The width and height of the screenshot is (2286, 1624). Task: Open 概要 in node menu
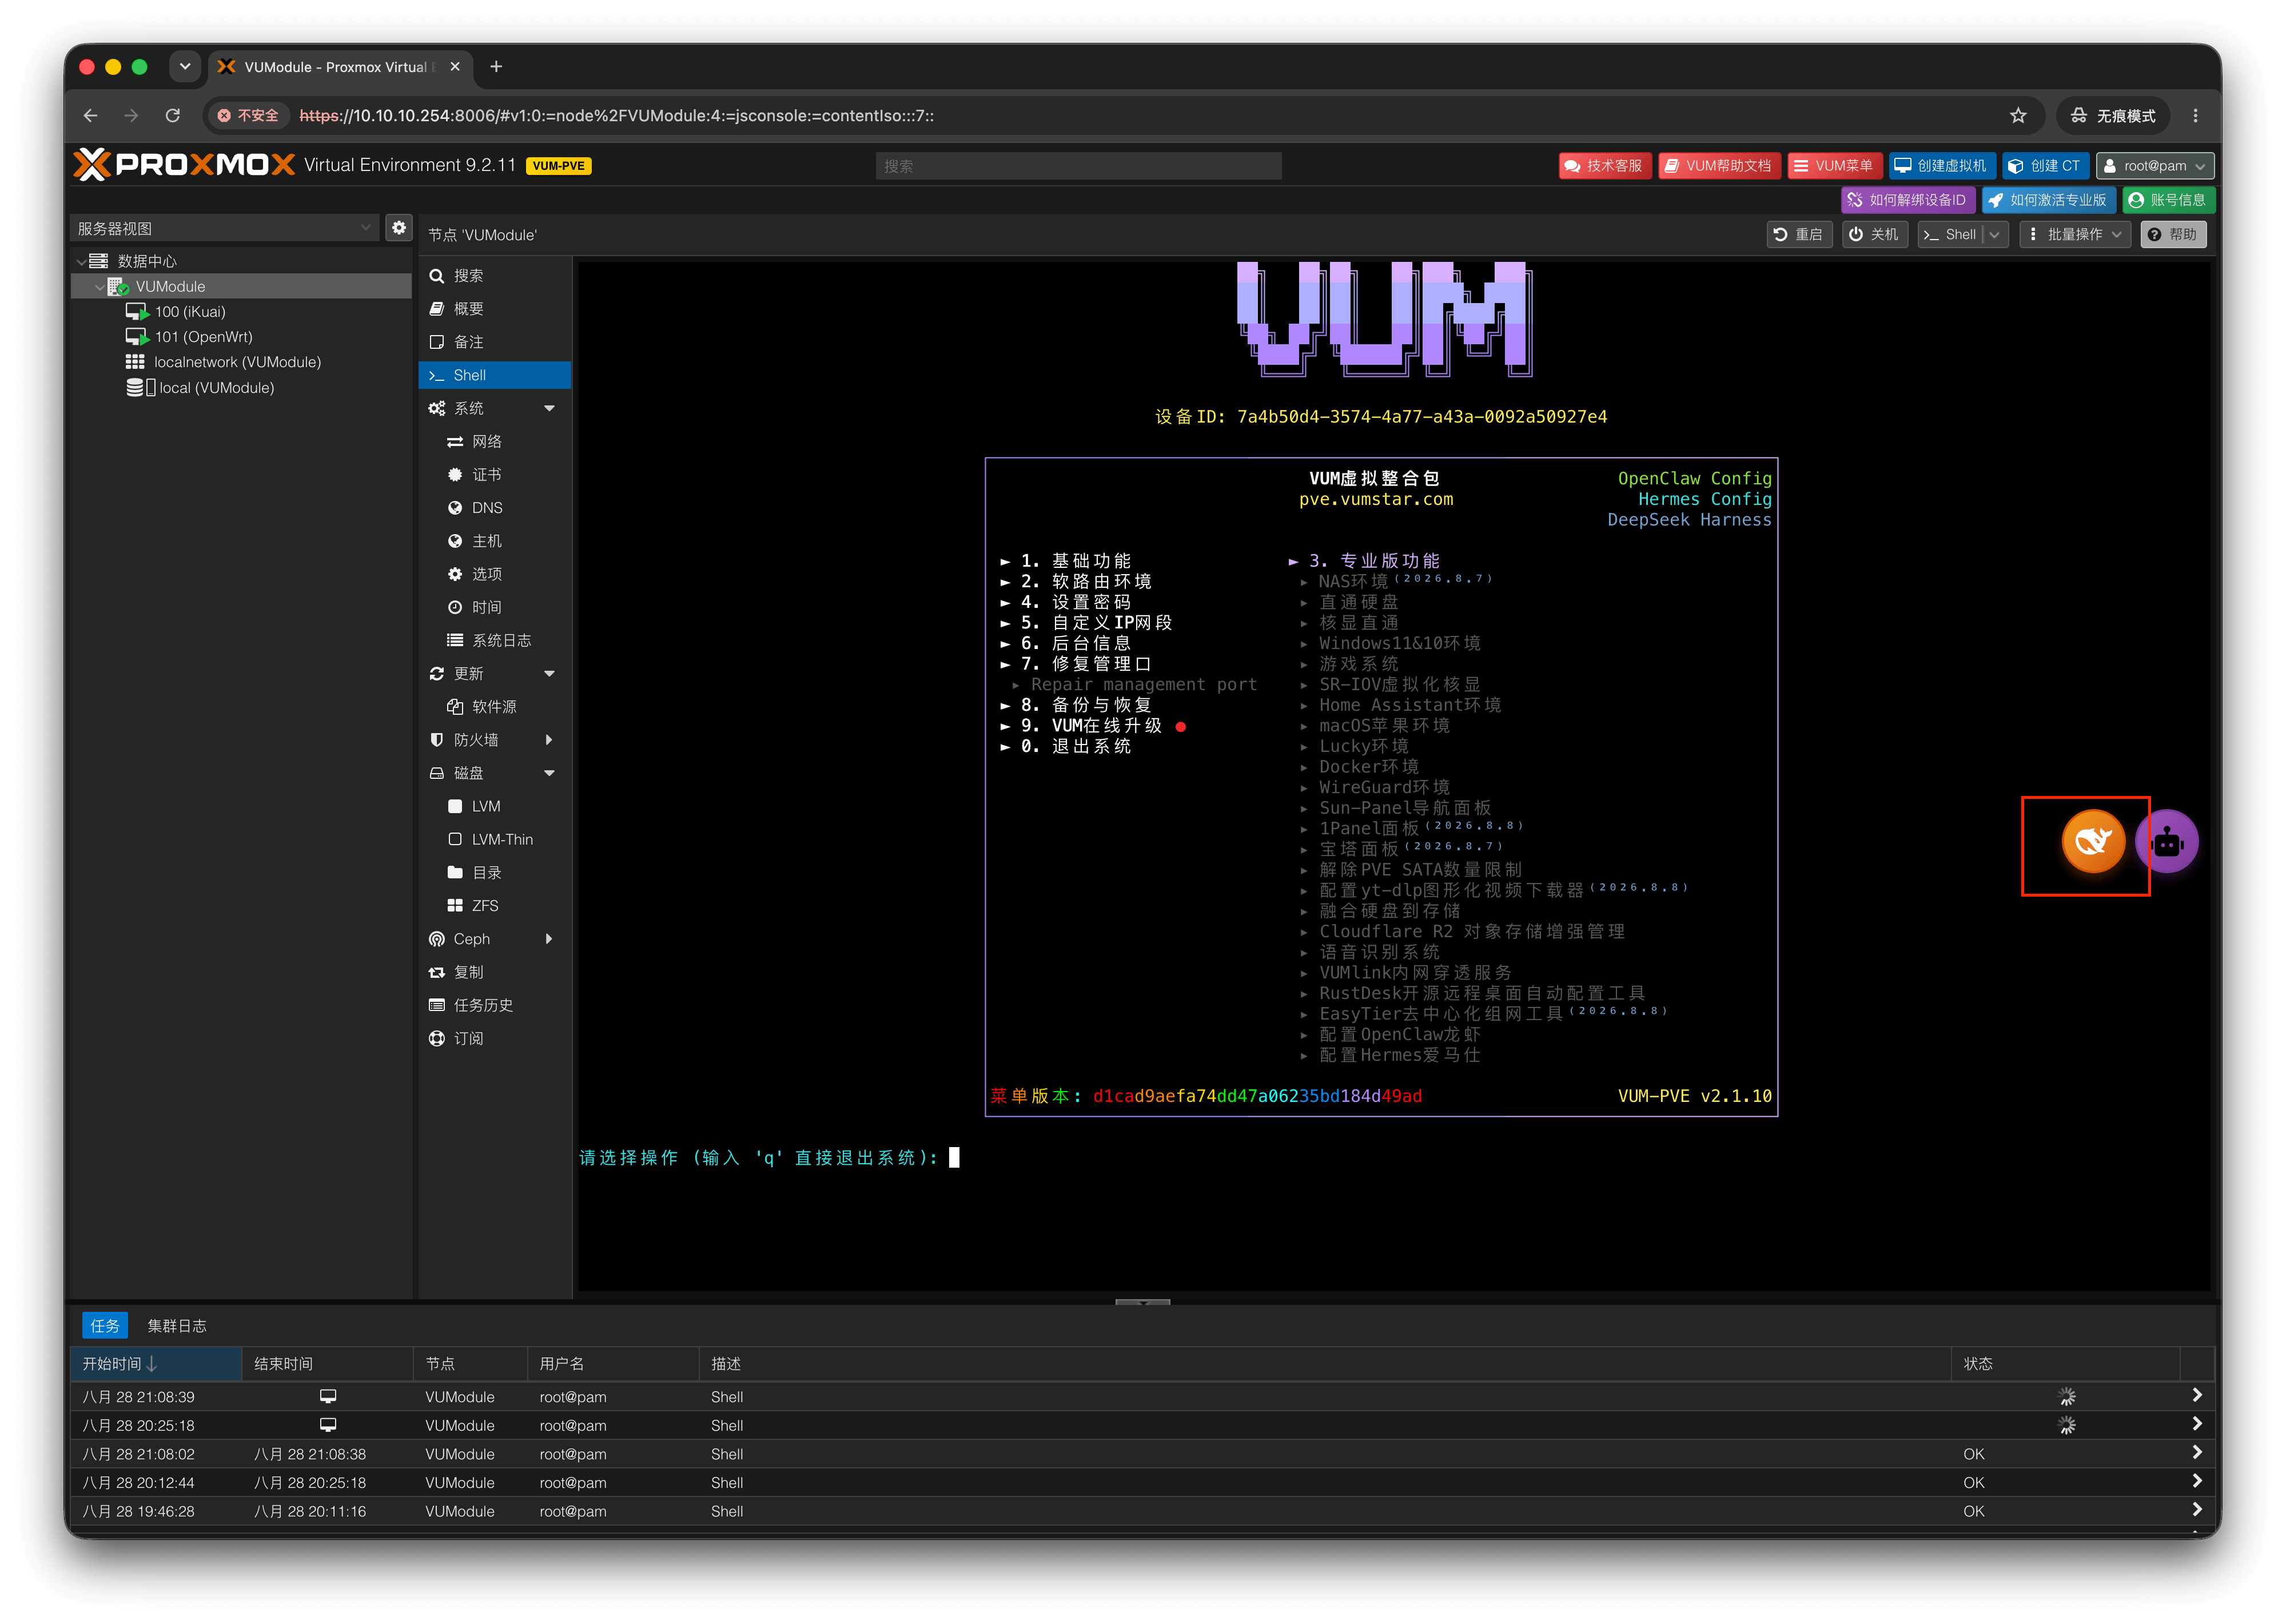tap(495, 308)
